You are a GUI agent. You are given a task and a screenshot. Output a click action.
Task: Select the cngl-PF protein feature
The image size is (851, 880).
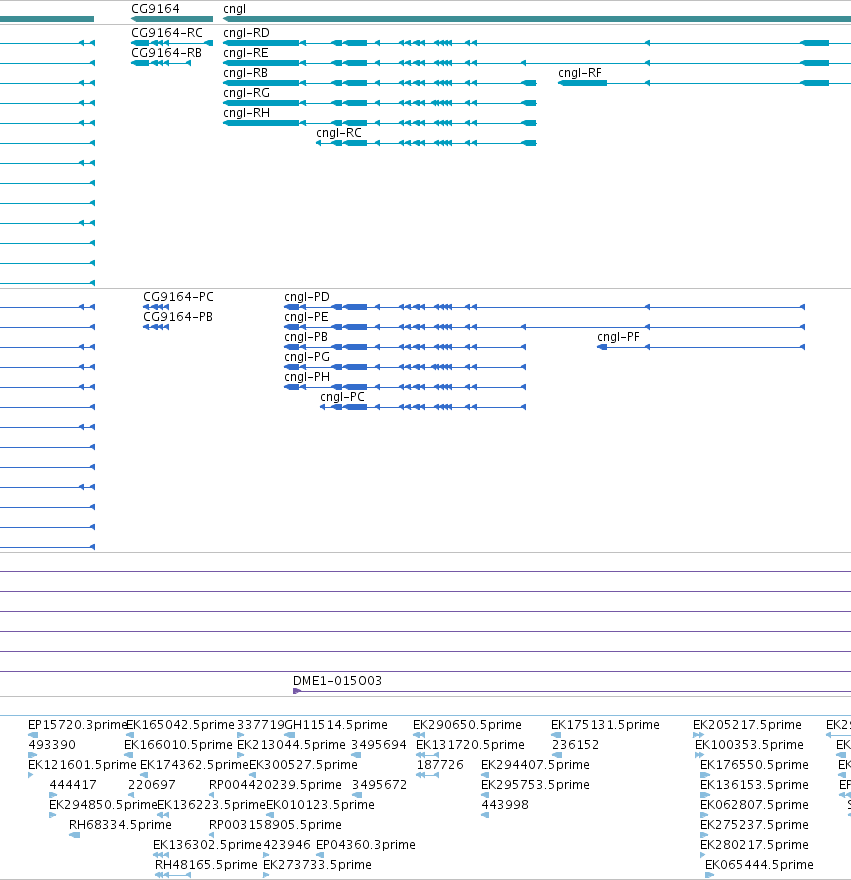click(x=701, y=347)
